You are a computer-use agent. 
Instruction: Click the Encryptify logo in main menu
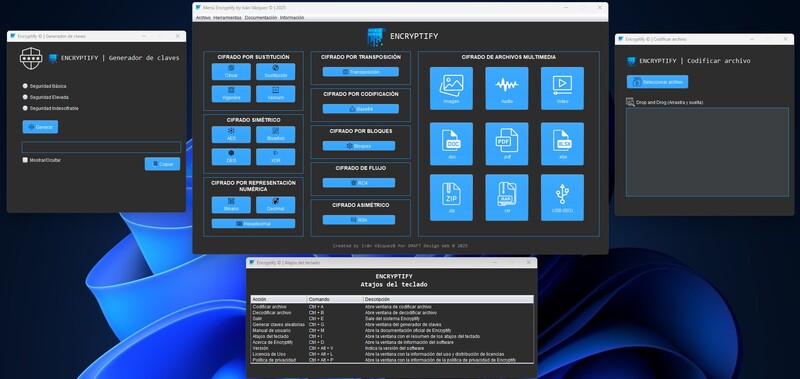point(377,37)
